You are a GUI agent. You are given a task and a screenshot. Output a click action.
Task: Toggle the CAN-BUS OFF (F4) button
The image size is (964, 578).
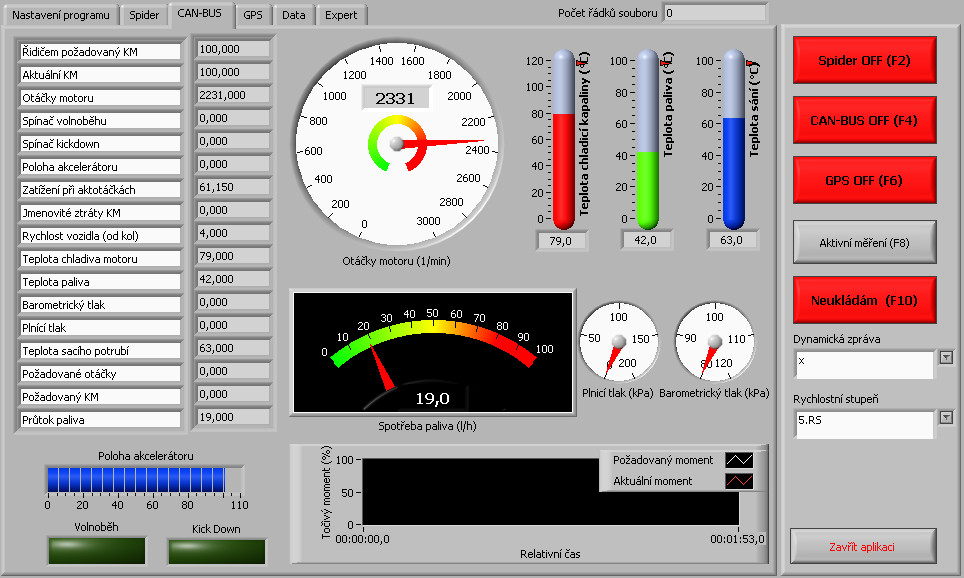click(x=864, y=121)
